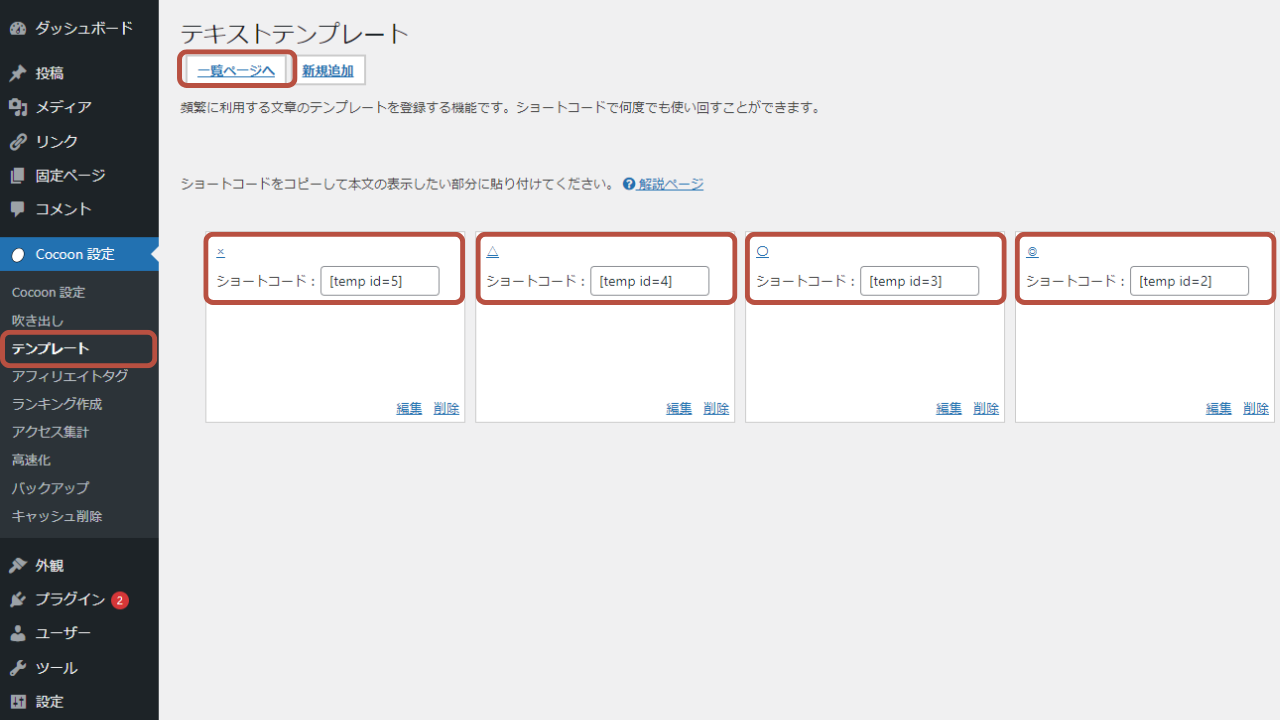Open the △ template title link

(x=492, y=251)
